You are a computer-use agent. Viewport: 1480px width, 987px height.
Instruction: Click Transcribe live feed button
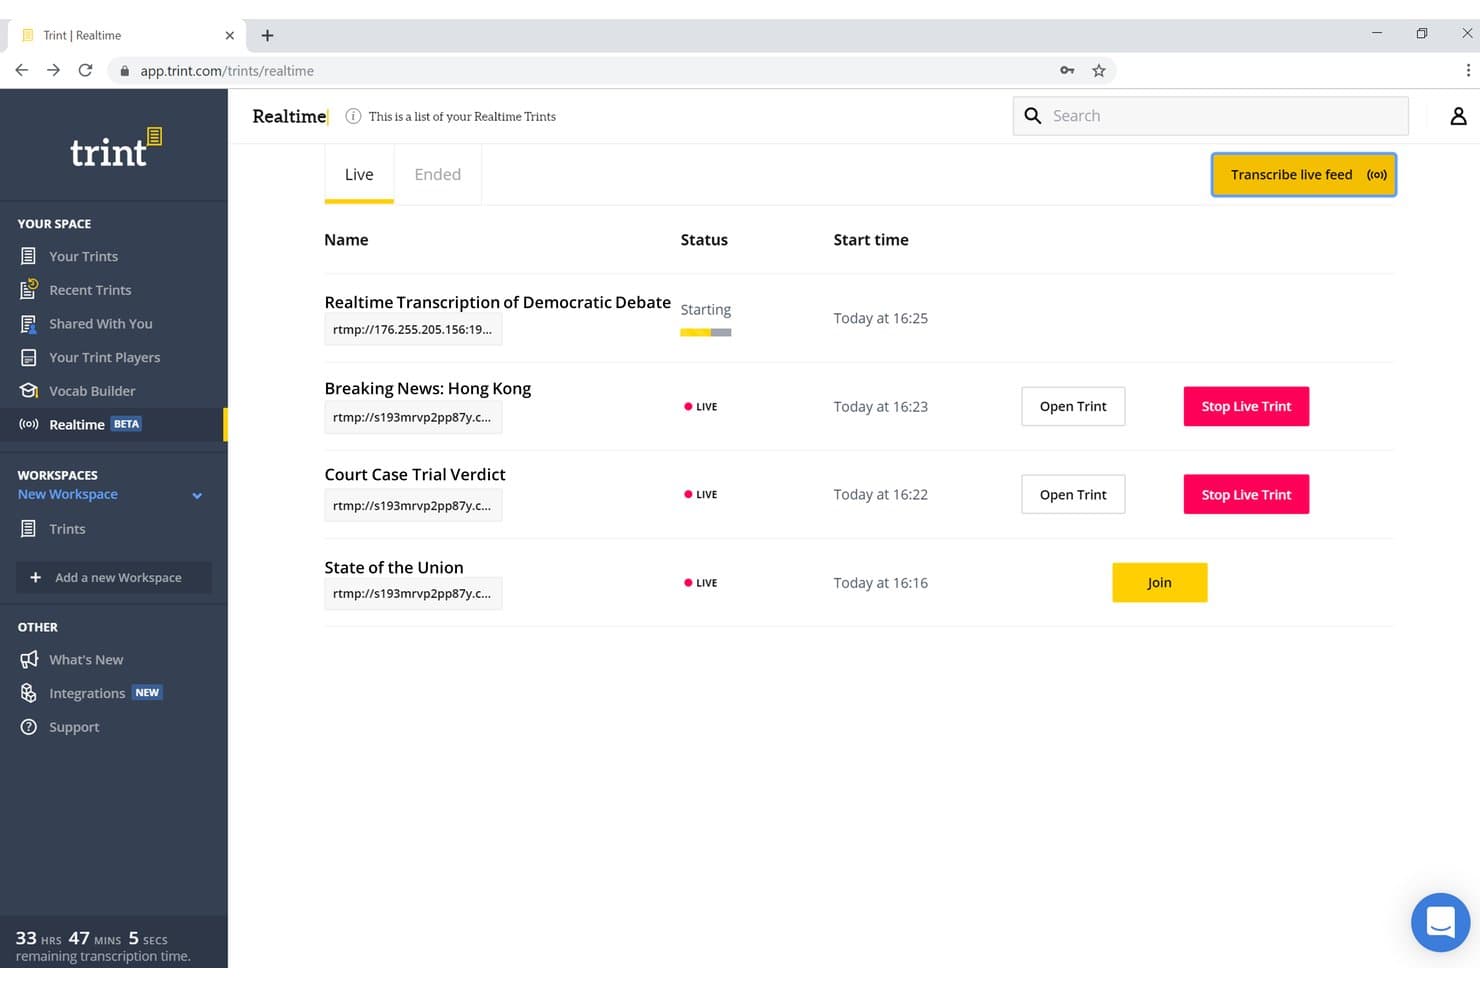tap(1304, 174)
